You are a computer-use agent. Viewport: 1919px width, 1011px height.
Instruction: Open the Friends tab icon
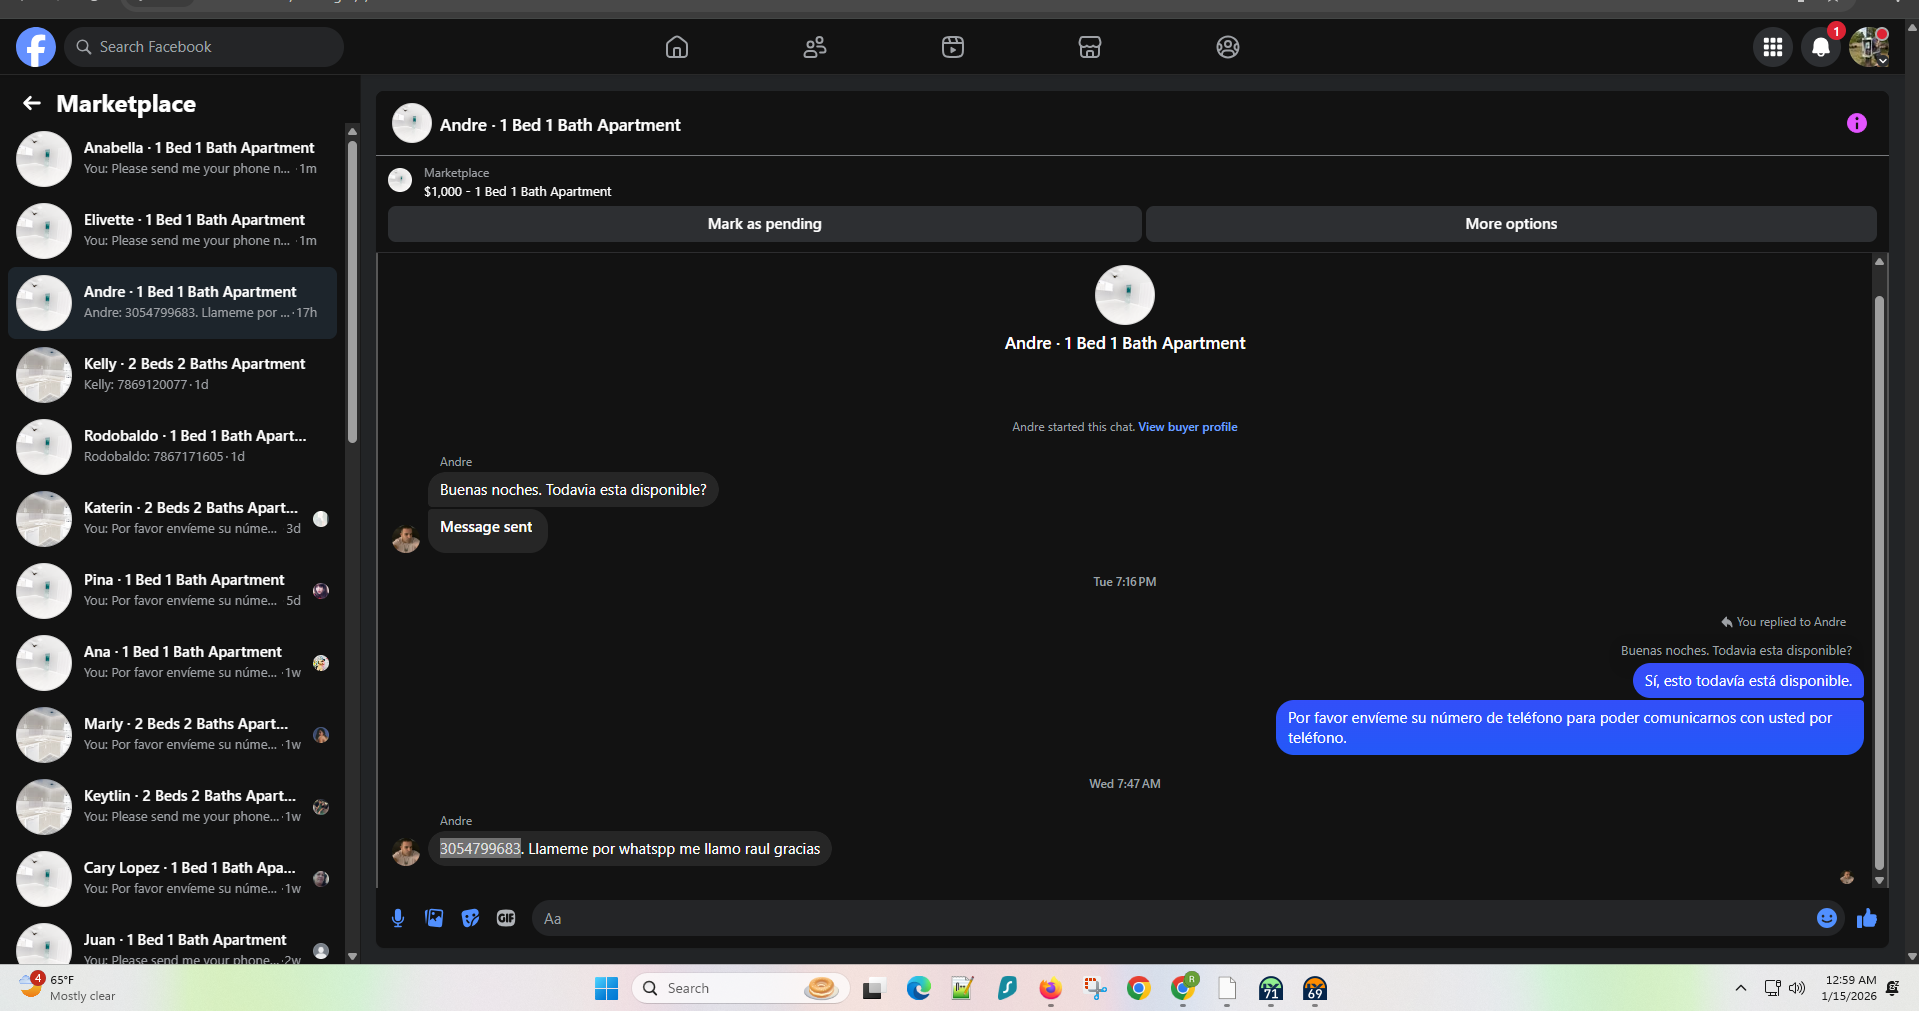pyautogui.click(x=815, y=47)
